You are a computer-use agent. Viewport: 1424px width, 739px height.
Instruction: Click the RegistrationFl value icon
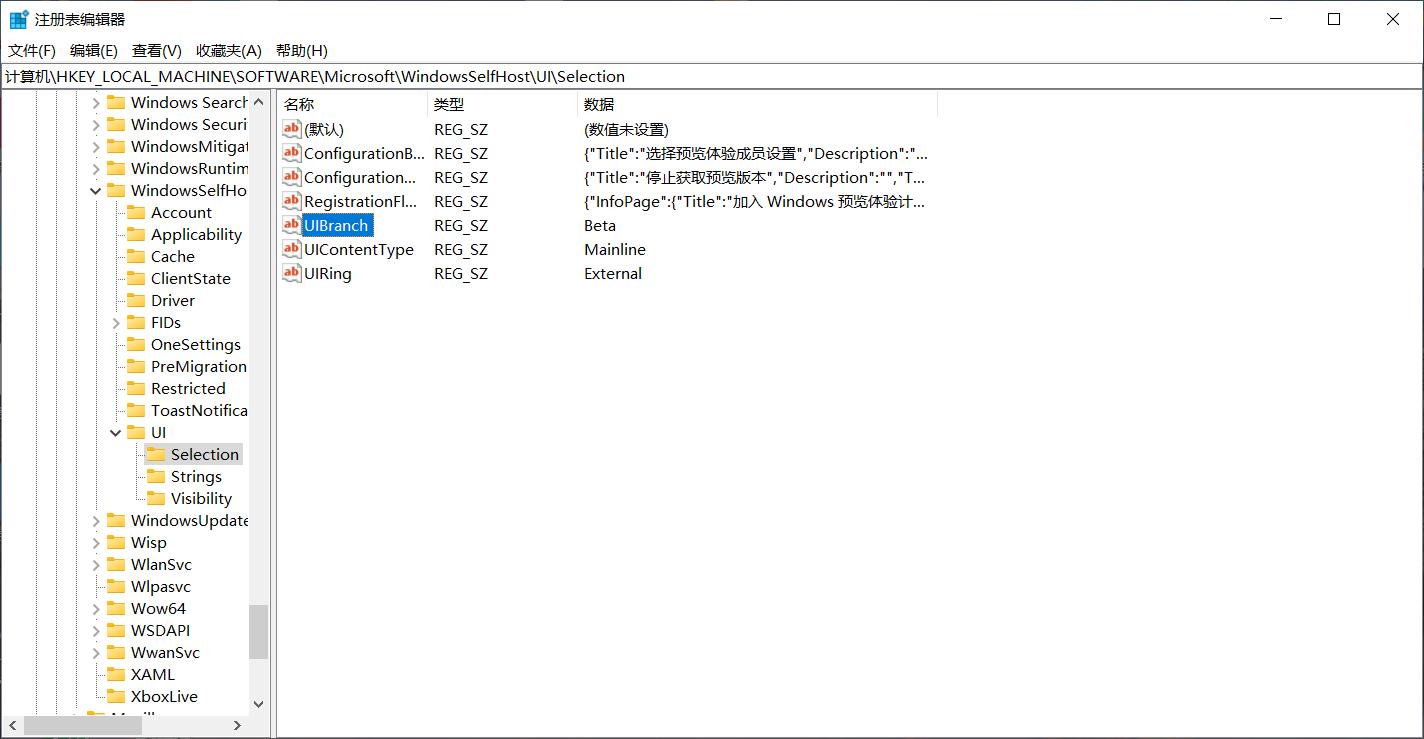click(x=291, y=201)
